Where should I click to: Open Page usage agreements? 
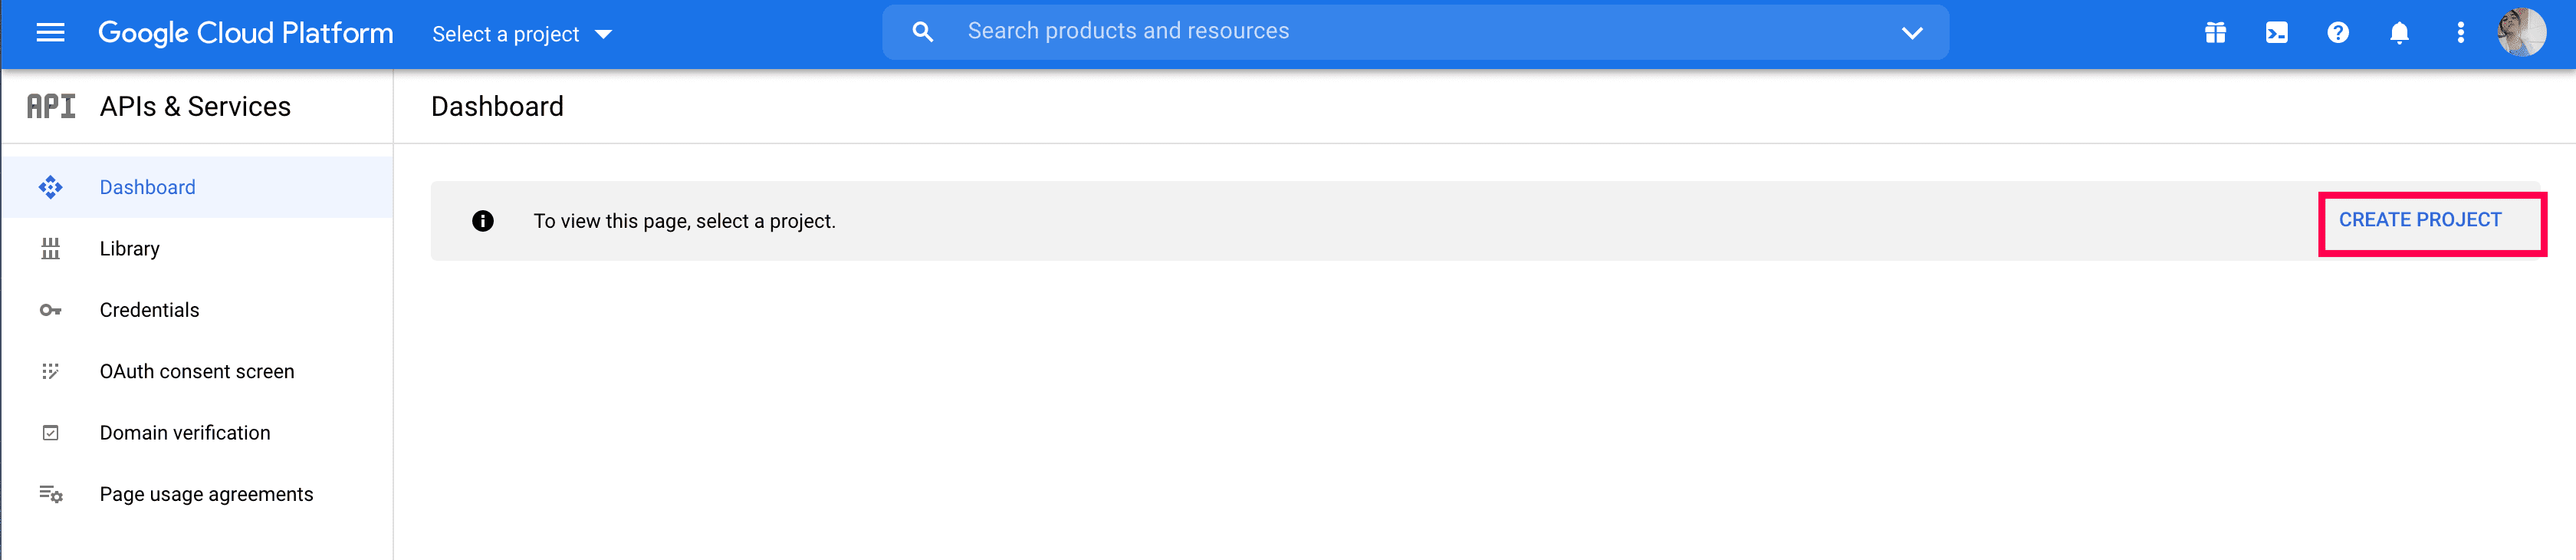pos(206,494)
